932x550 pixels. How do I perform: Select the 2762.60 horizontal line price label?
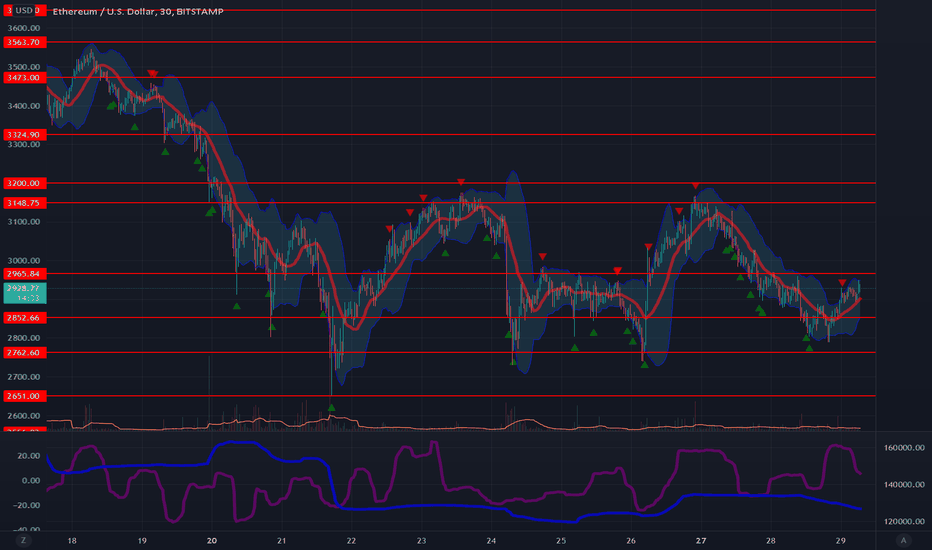coord(24,353)
